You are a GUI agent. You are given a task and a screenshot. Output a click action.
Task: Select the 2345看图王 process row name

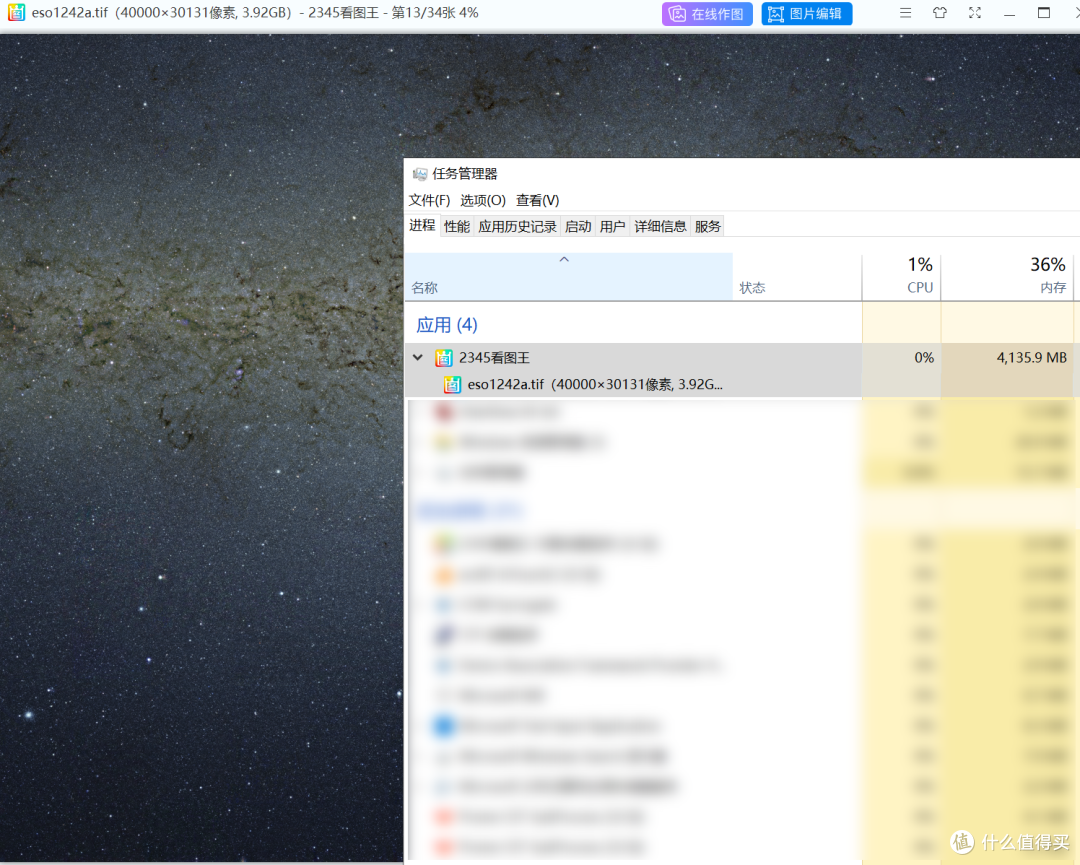pos(495,358)
